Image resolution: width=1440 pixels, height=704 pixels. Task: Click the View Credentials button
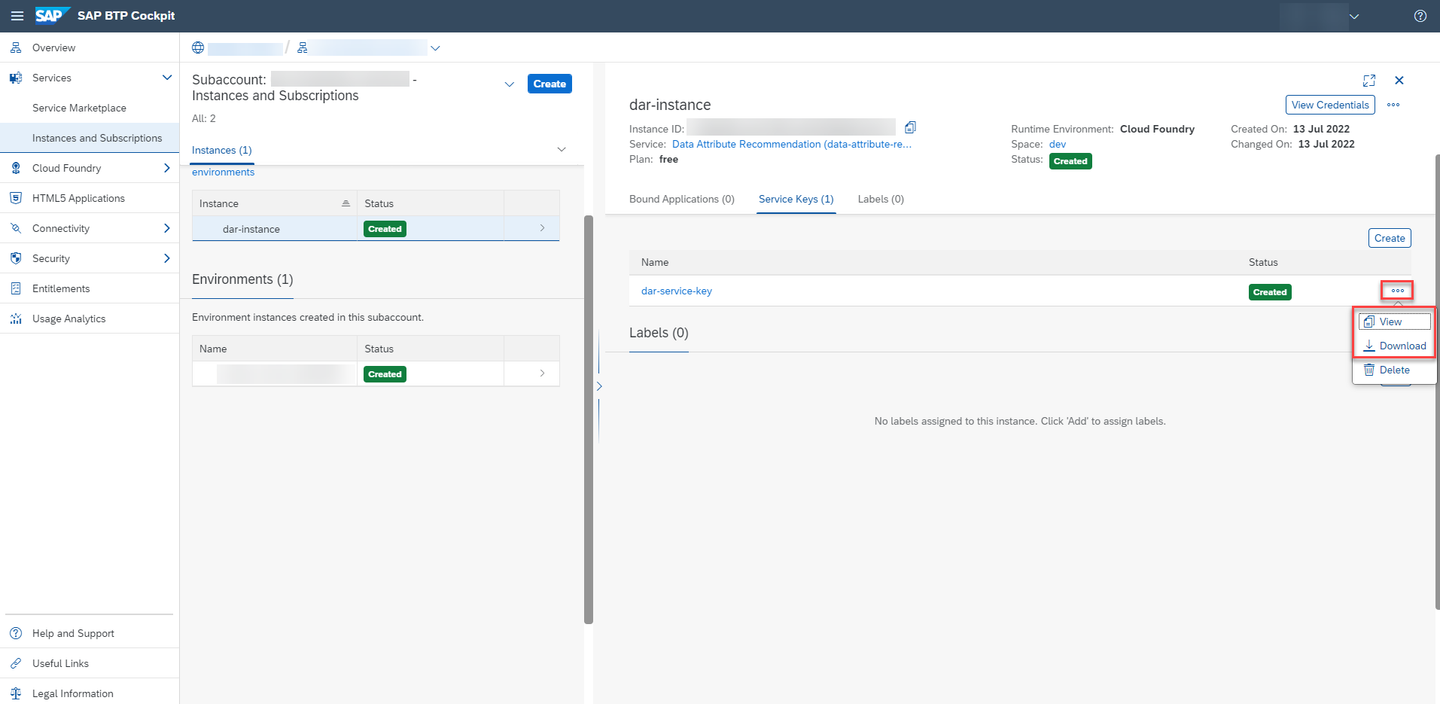pyautogui.click(x=1330, y=105)
